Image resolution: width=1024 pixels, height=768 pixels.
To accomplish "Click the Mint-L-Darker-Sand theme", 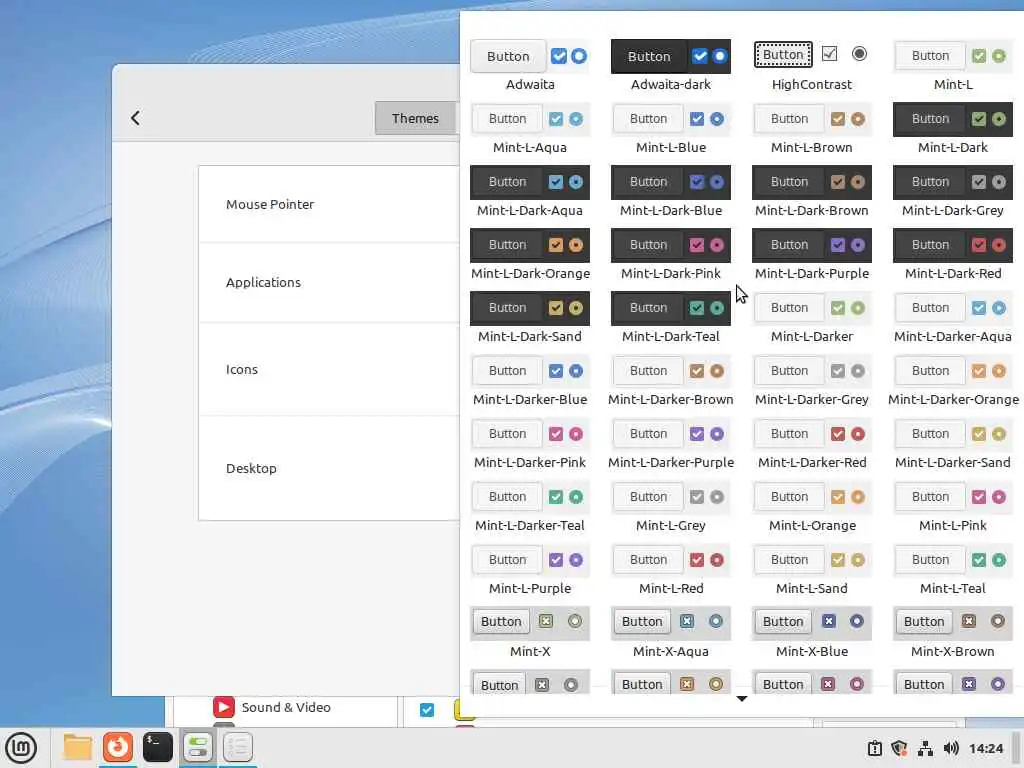I will click(x=953, y=443).
